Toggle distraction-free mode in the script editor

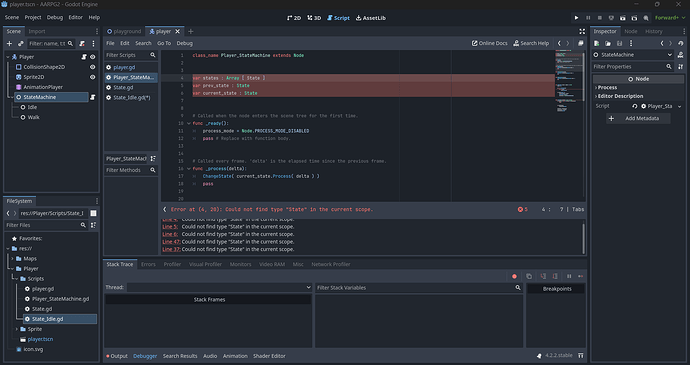coord(582,31)
